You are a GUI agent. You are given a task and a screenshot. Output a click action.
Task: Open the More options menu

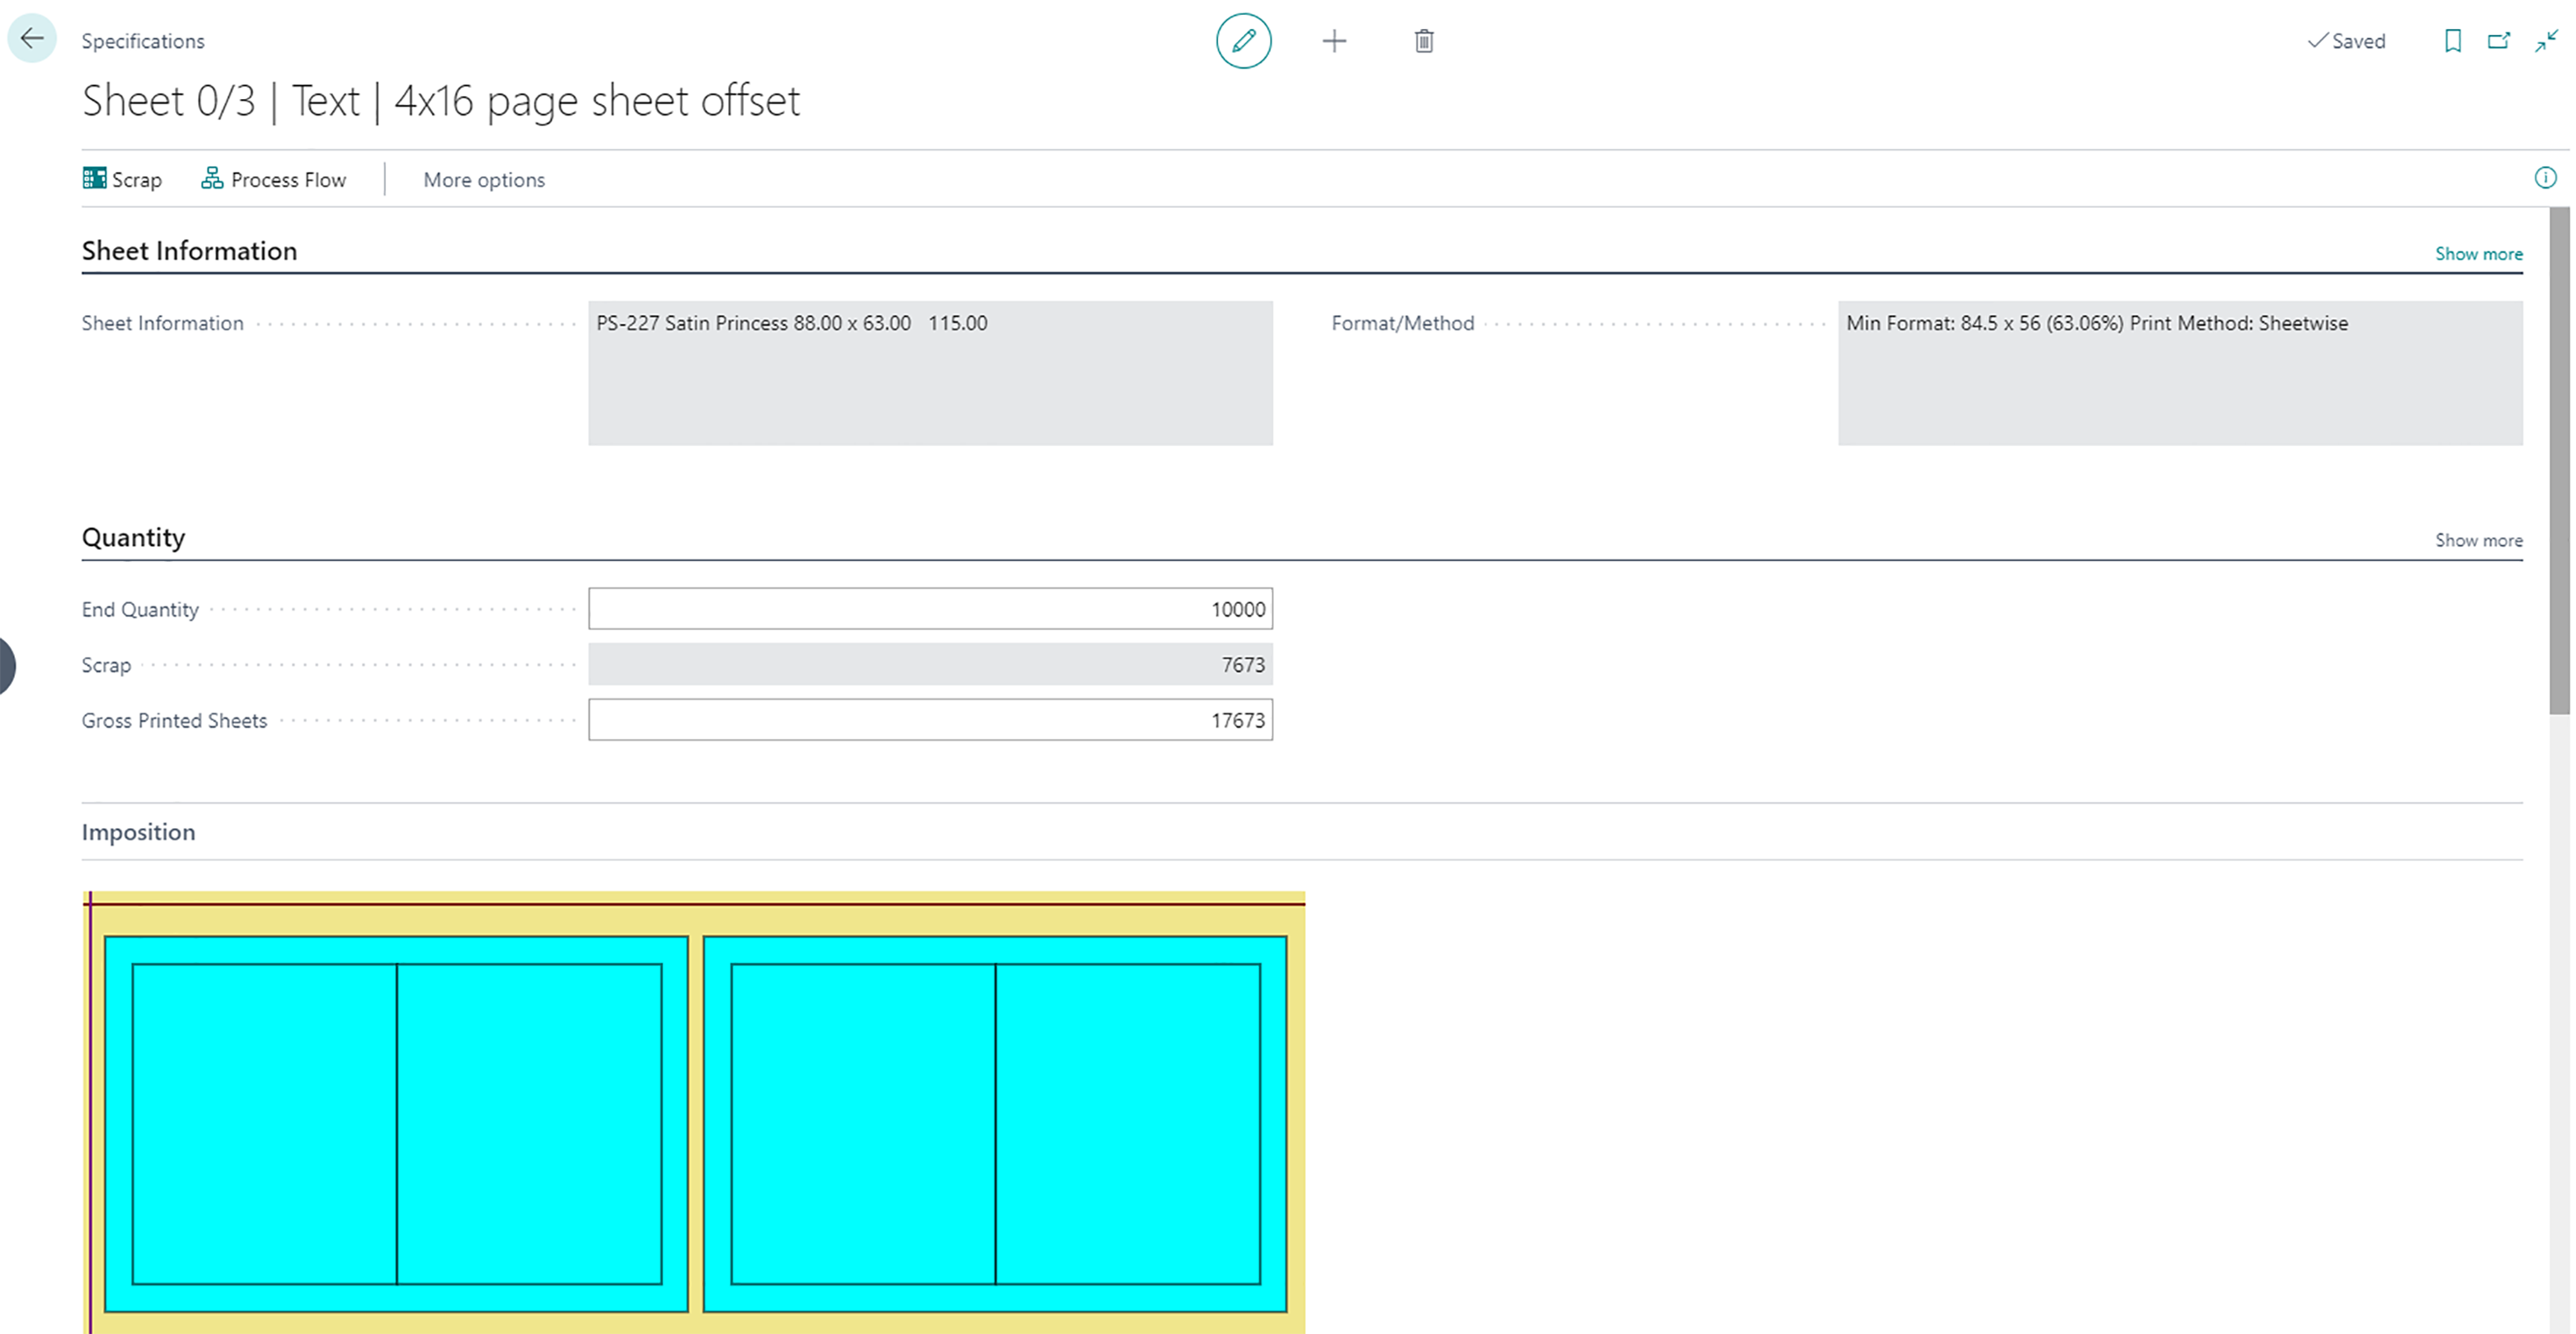click(484, 180)
